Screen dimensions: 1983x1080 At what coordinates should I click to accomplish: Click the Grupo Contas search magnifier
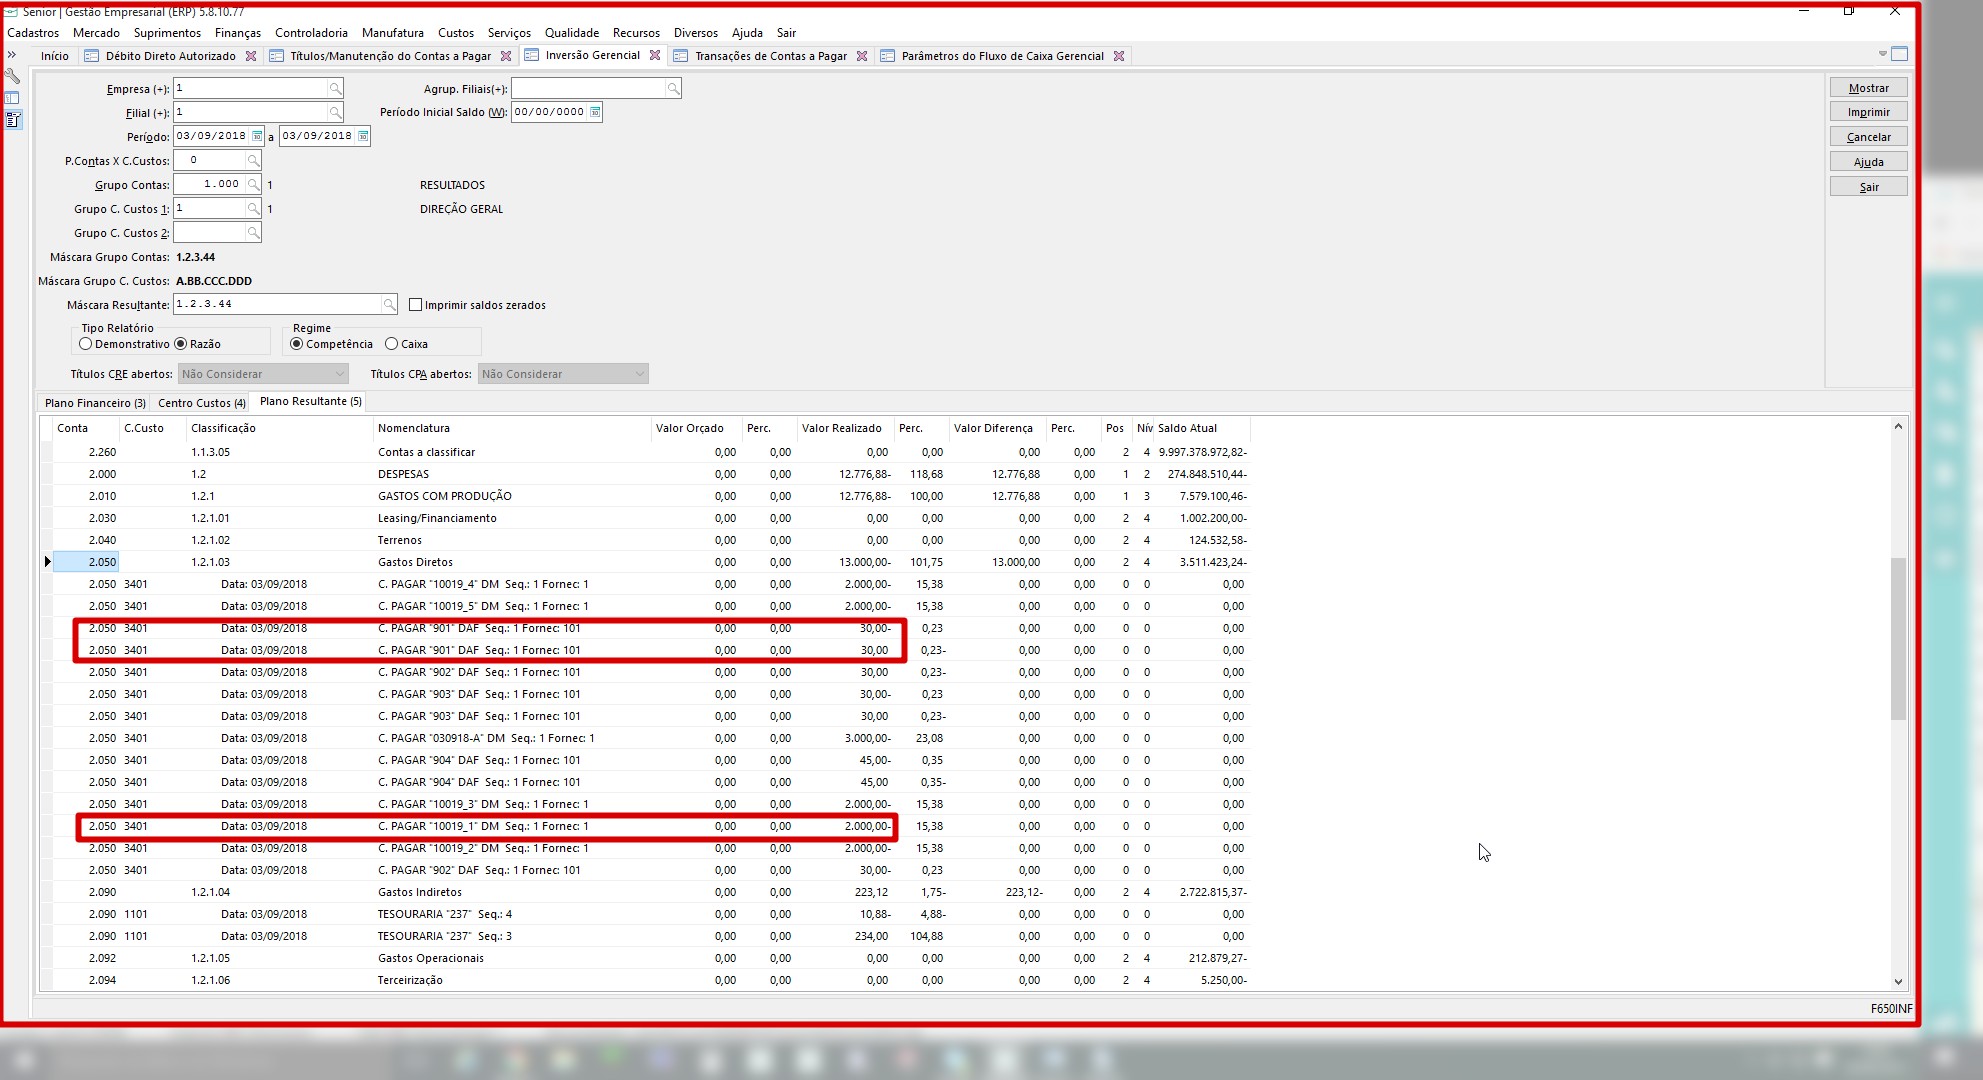pyautogui.click(x=254, y=185)
